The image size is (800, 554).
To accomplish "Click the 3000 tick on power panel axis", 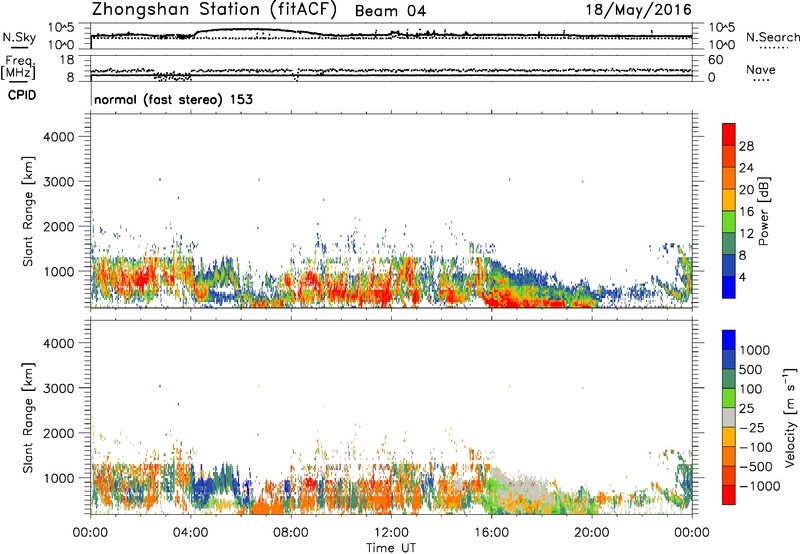I will pos(58,182).
